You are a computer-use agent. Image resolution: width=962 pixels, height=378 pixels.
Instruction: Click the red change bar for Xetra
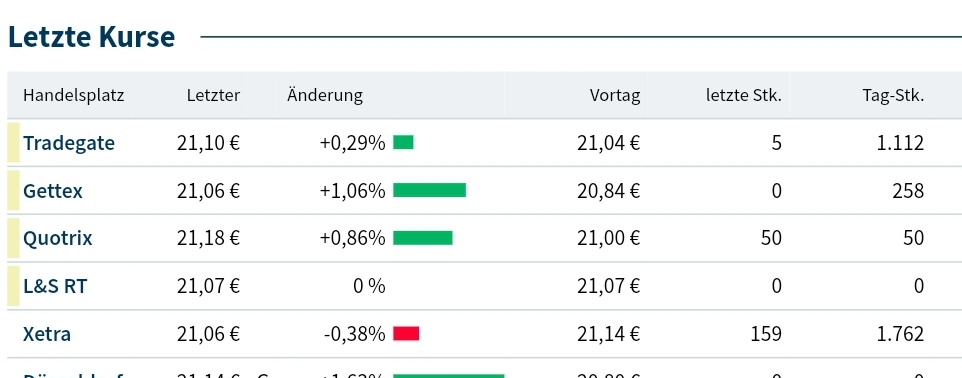pos(406,333)
